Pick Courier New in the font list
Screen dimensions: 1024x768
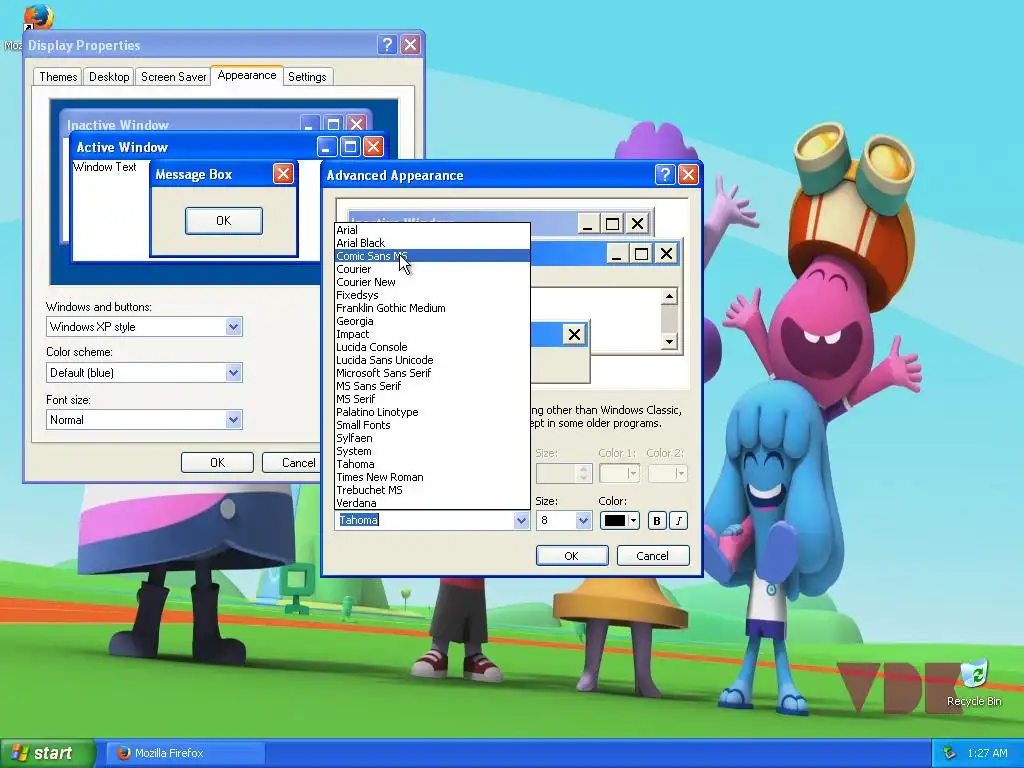[x=432, y=282]
